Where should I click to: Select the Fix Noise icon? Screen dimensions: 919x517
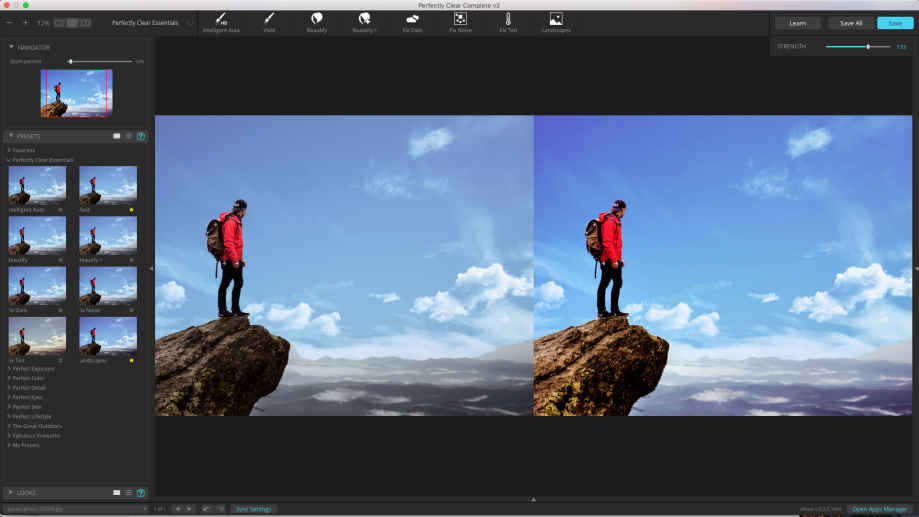point(460,19)
